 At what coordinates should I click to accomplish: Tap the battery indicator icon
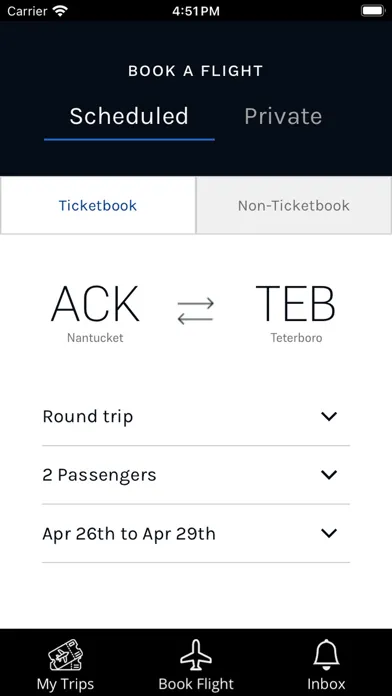[x=373, y=11]
